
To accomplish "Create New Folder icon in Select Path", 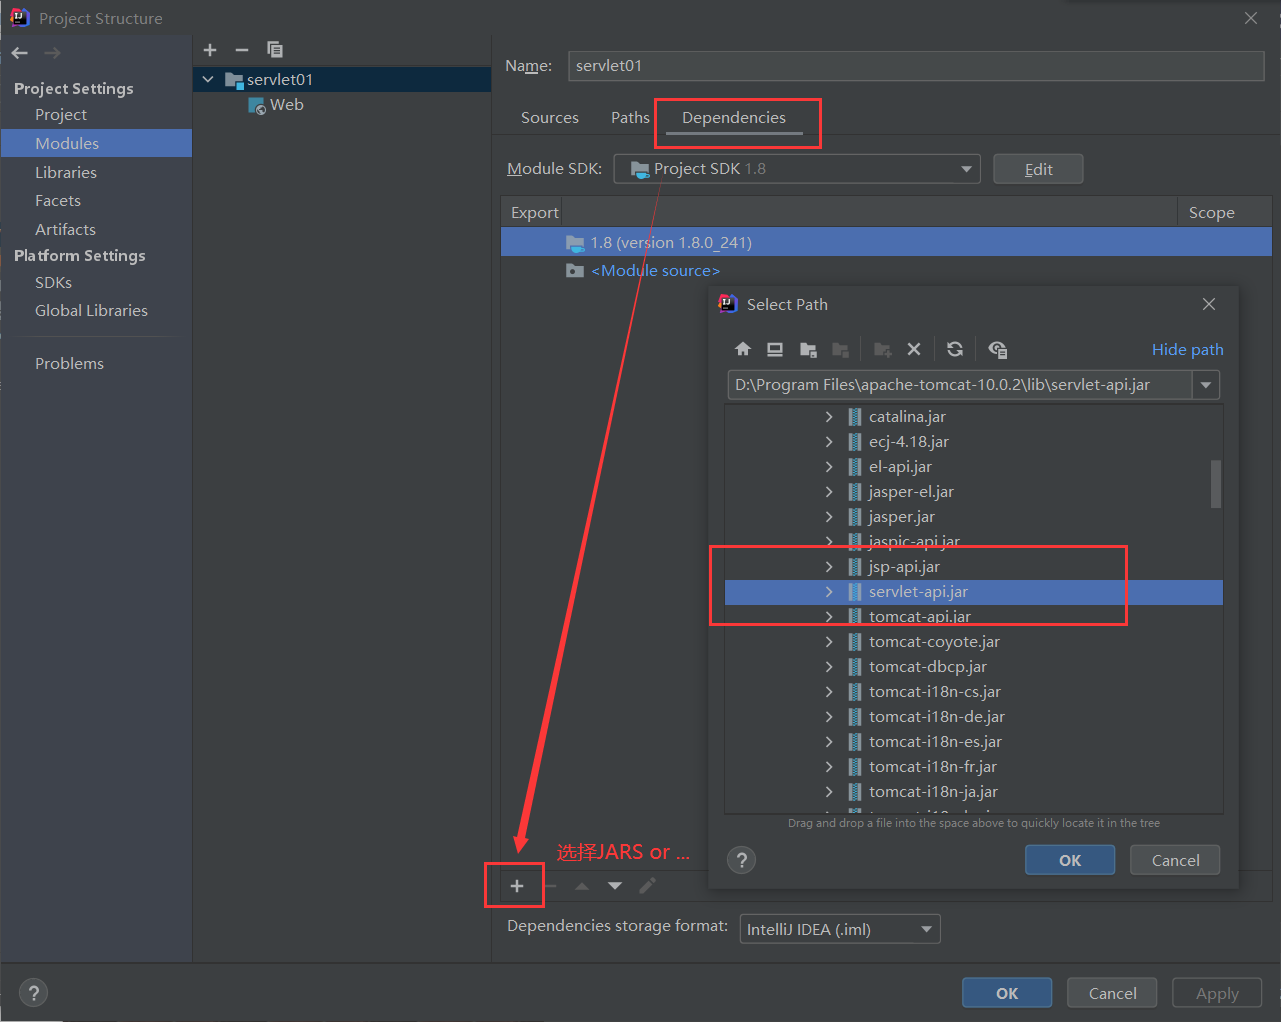I will [x=882, y=349].
